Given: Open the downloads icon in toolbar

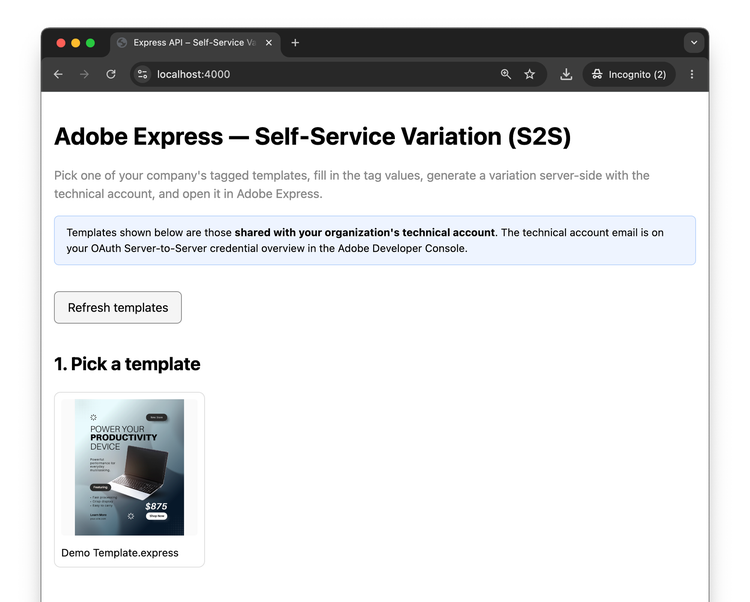Looking at the screenshot, I should (x=566, y=74).
